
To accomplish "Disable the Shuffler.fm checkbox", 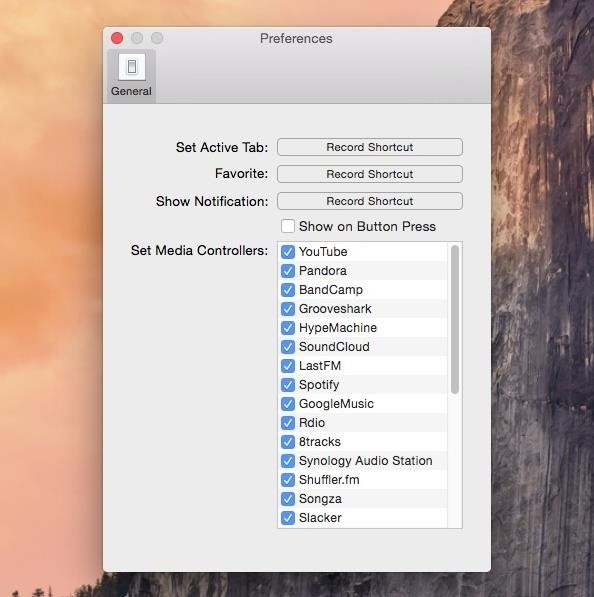I will pos(288,480).
